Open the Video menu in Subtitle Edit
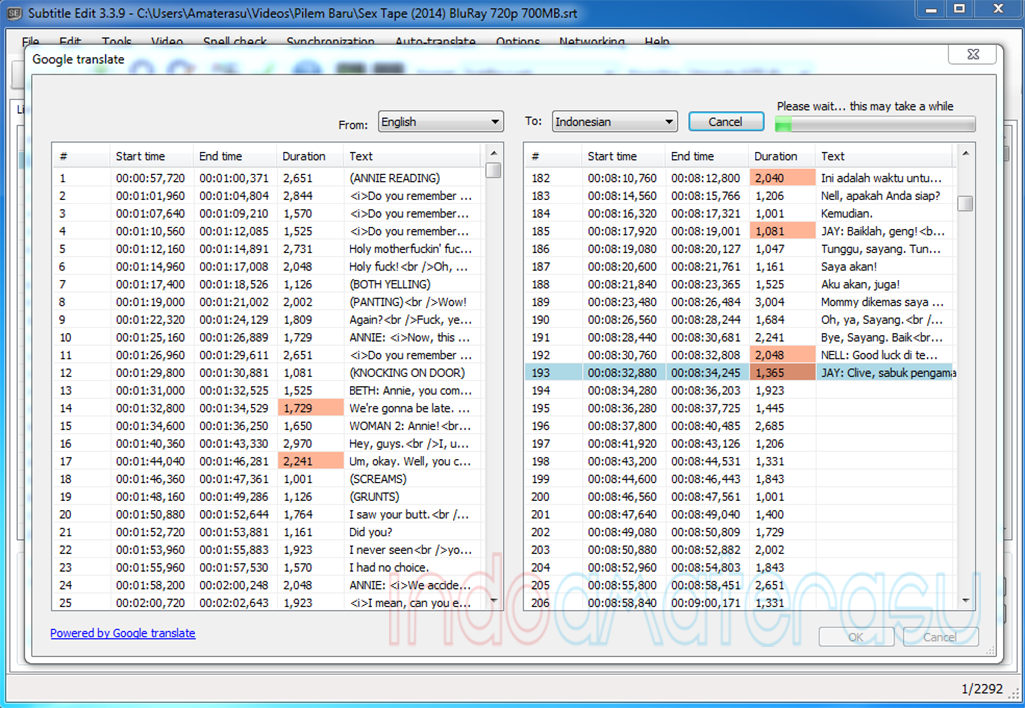 coord(167,42)
